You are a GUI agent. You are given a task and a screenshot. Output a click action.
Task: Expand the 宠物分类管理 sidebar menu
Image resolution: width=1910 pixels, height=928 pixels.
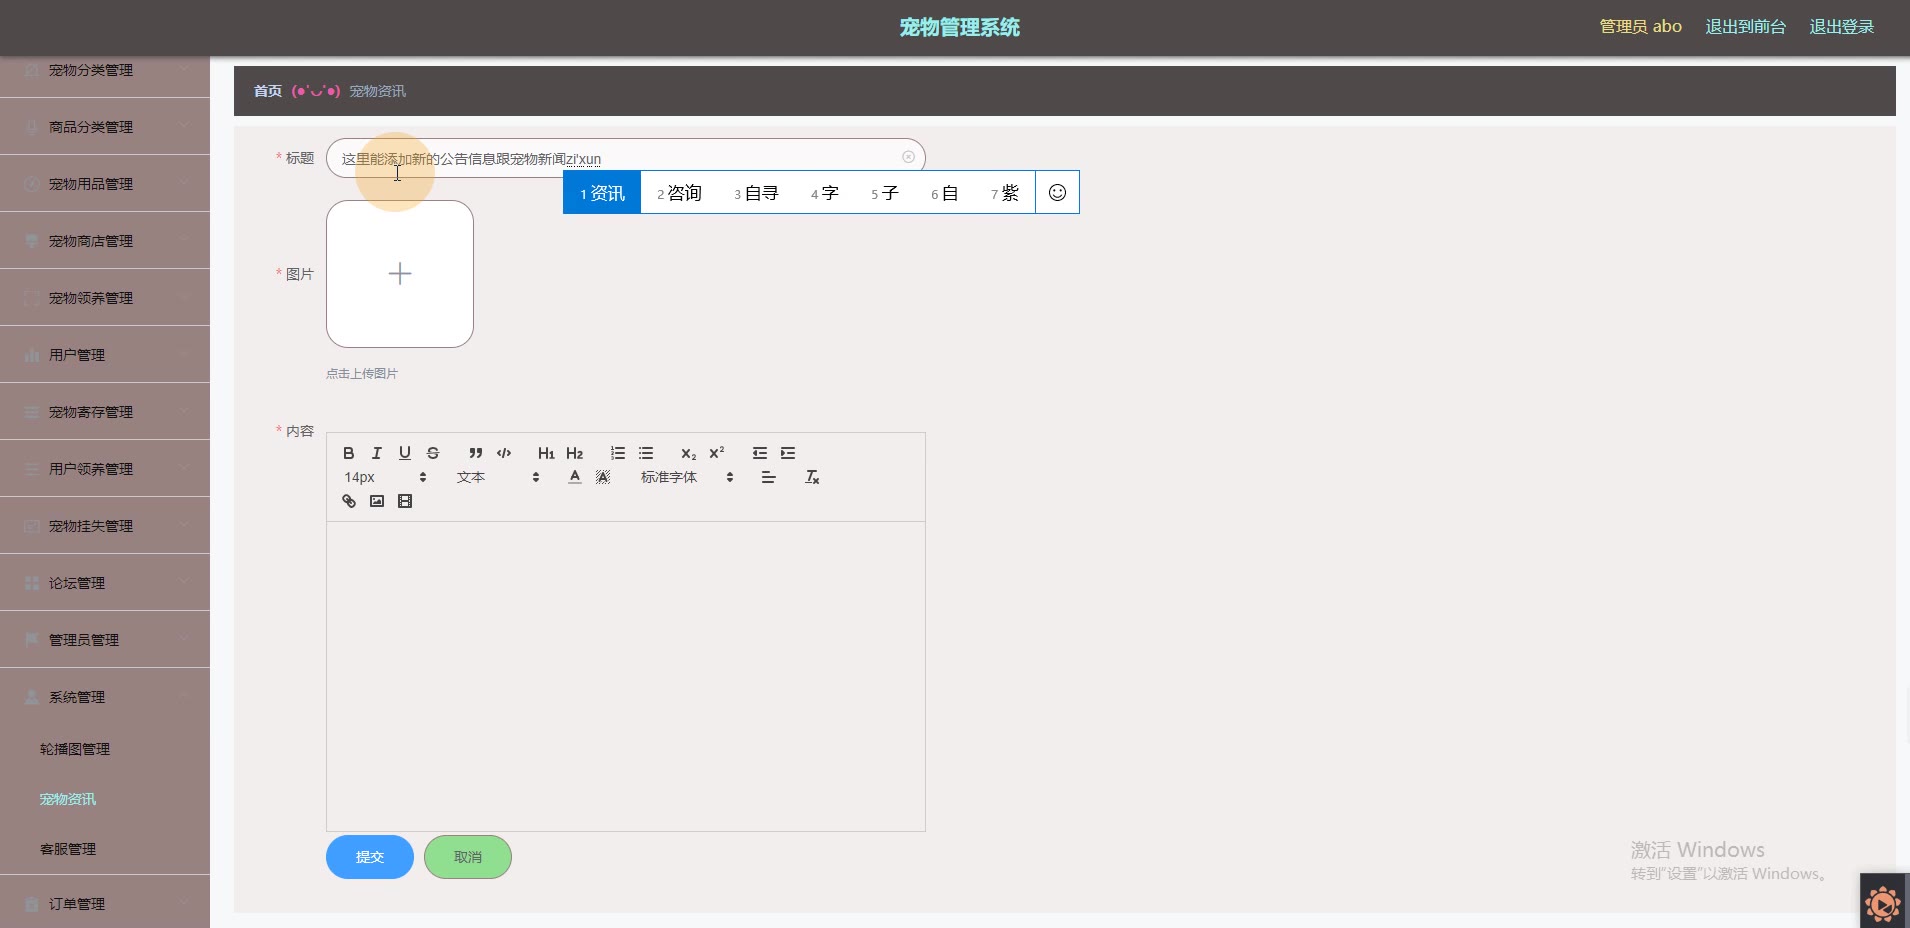click(105, 70)
